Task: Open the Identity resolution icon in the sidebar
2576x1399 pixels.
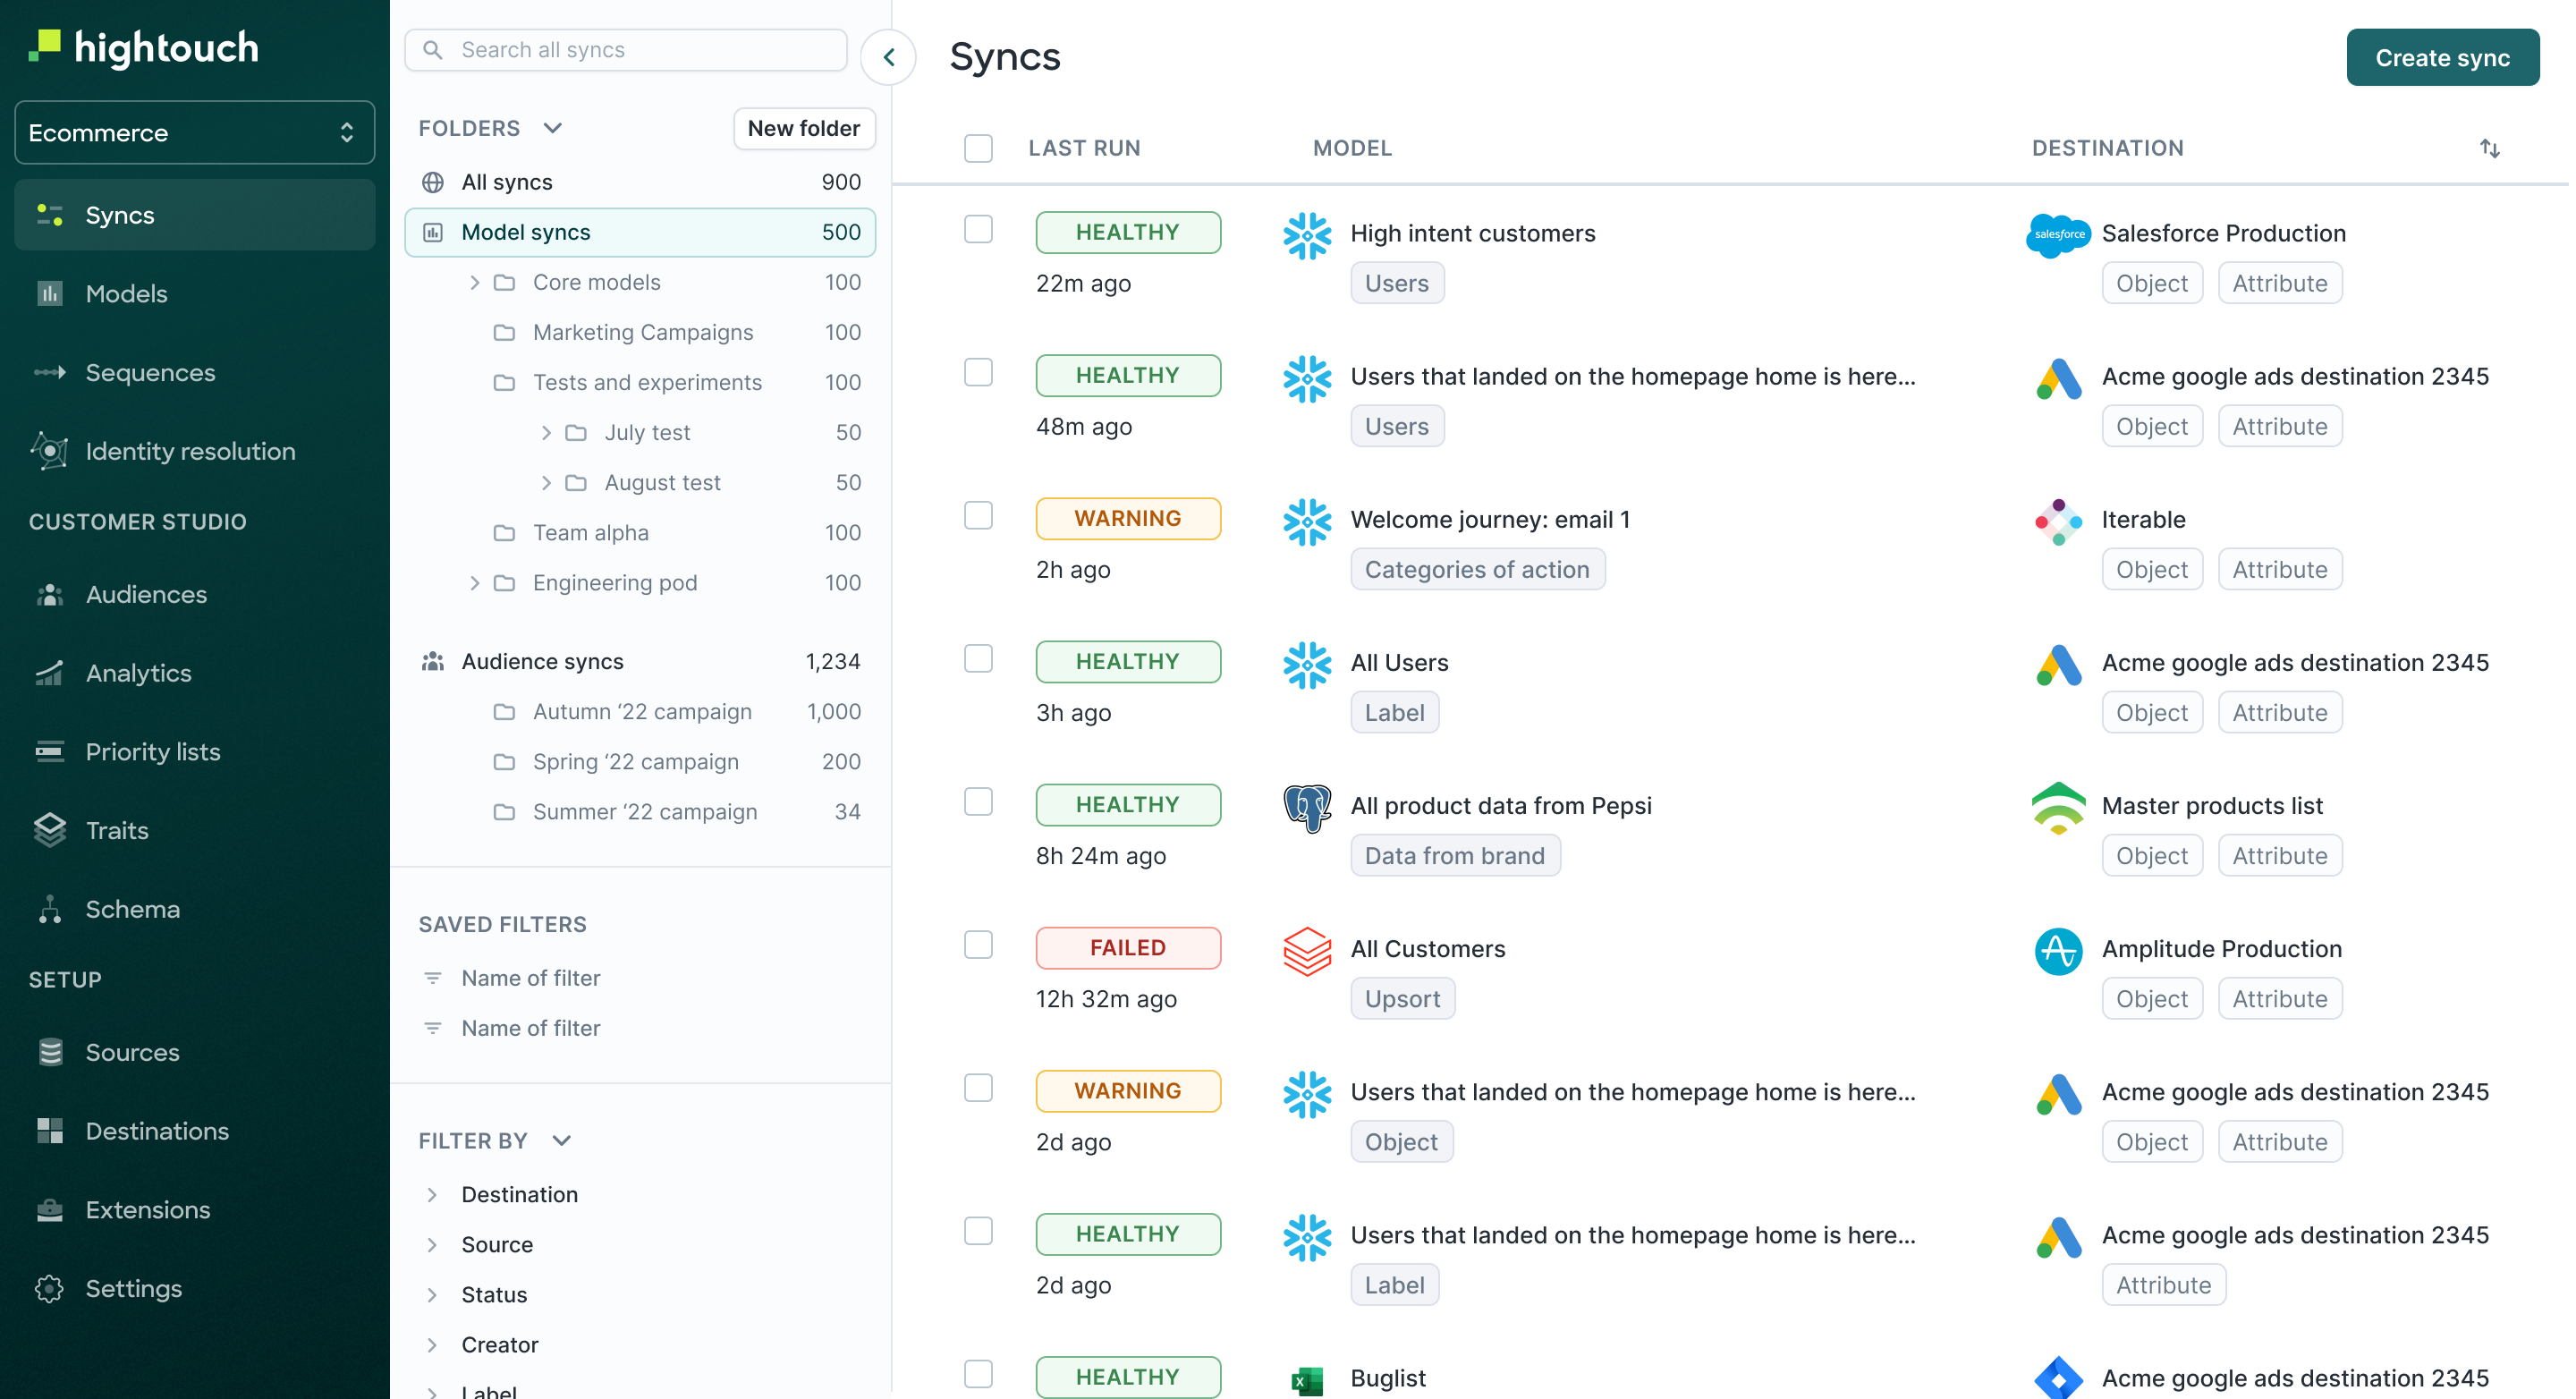Action: click(50, 451)
